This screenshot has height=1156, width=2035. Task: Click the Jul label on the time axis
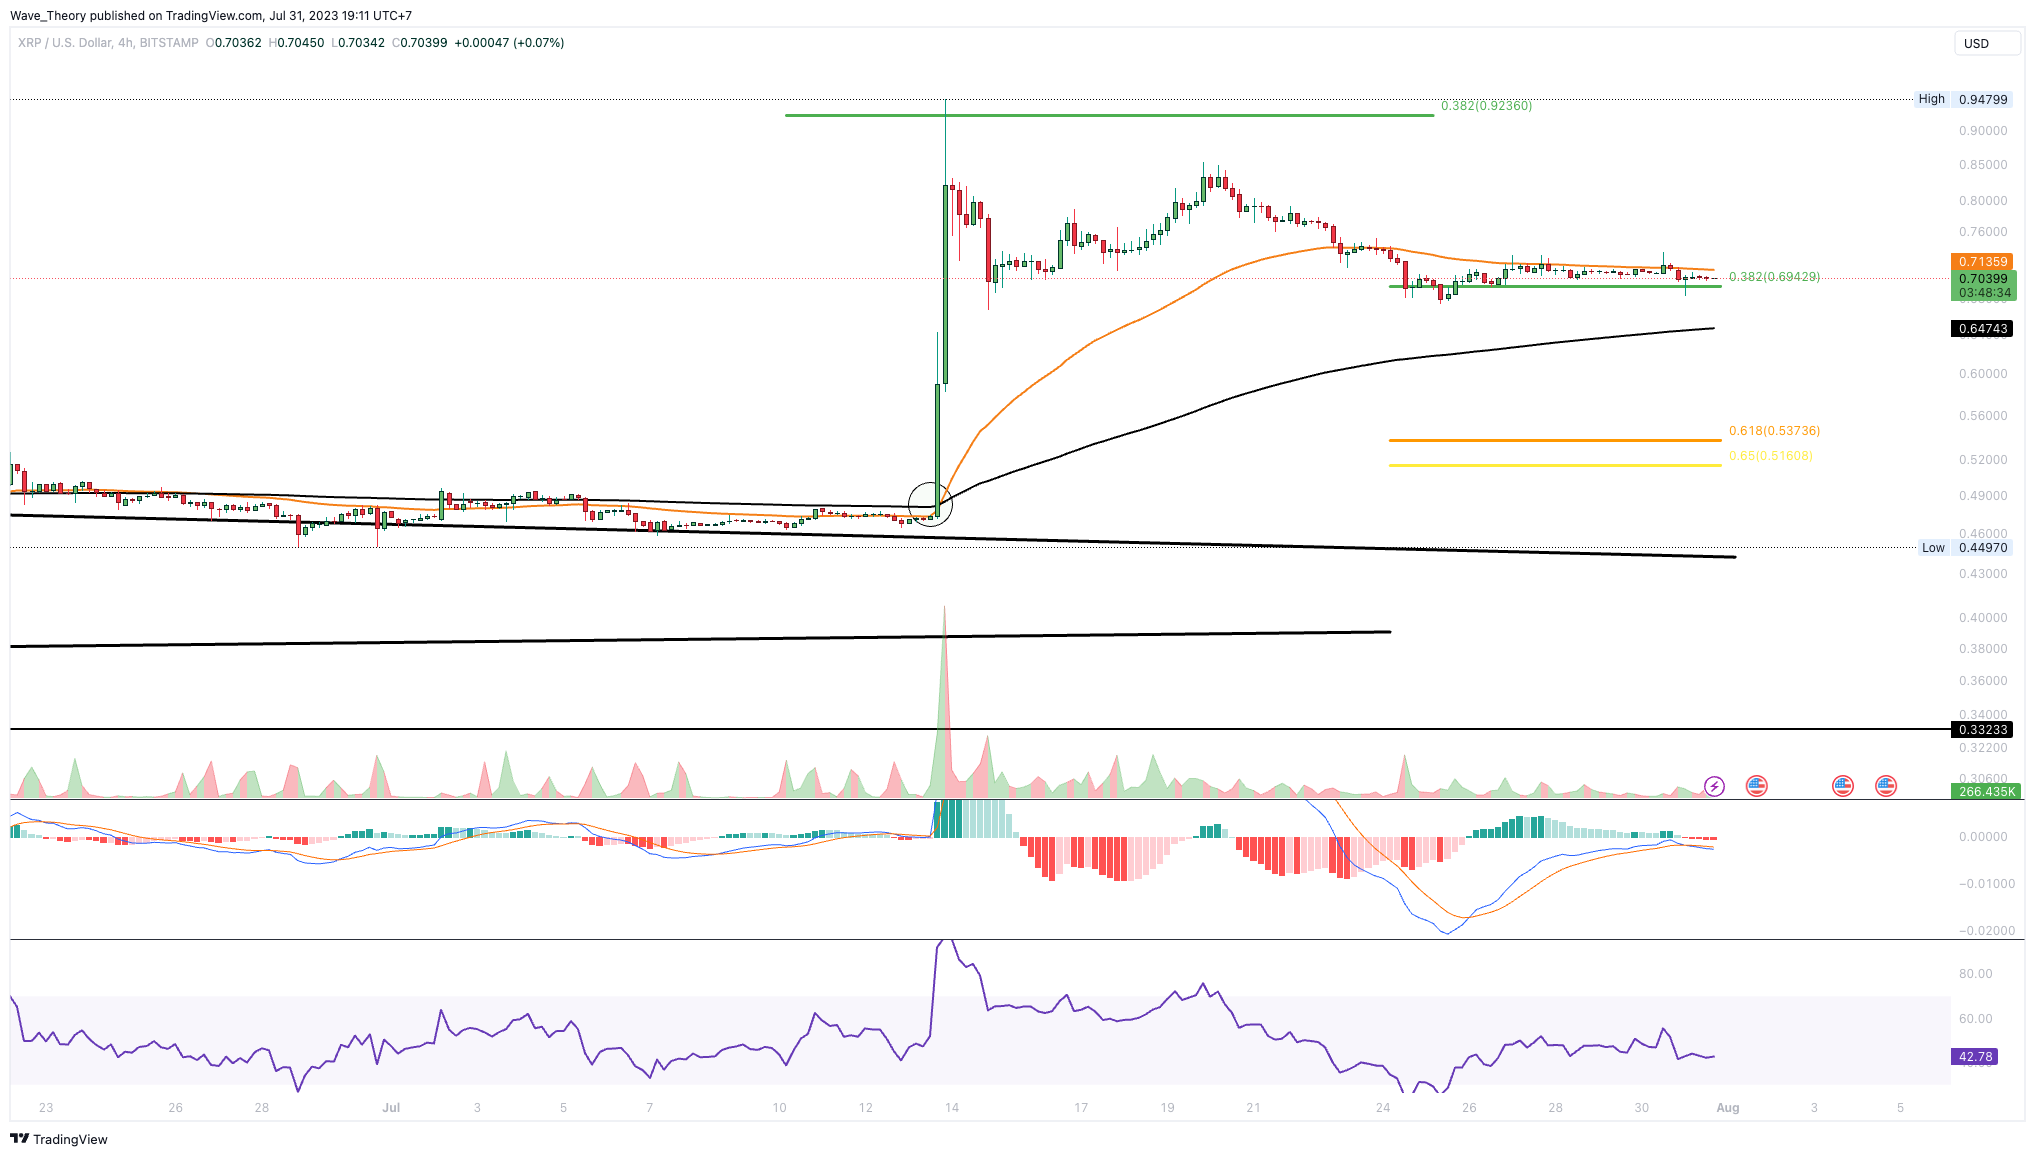click(x=391, y=1107)
